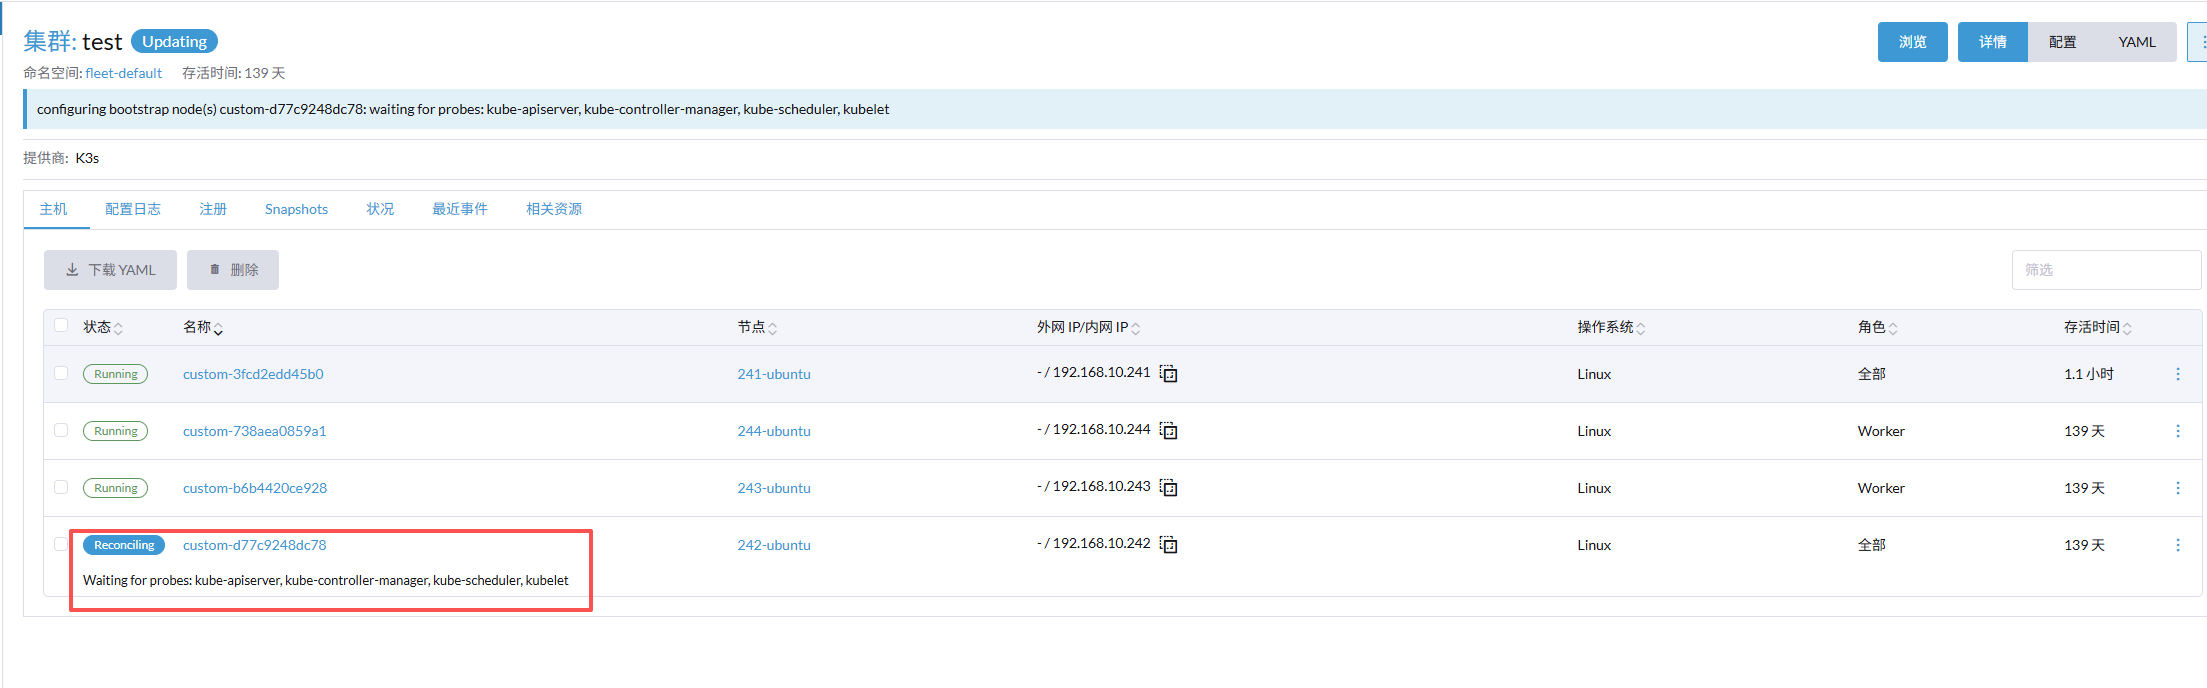Open row actions menu for custom-d77c9248dc78
Screen dimensions: 2207x688
2177,545
